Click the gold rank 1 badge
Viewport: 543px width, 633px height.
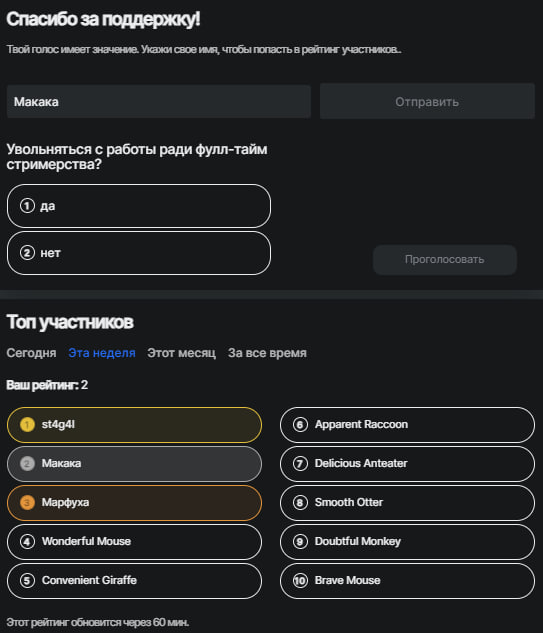click(27, 425)
